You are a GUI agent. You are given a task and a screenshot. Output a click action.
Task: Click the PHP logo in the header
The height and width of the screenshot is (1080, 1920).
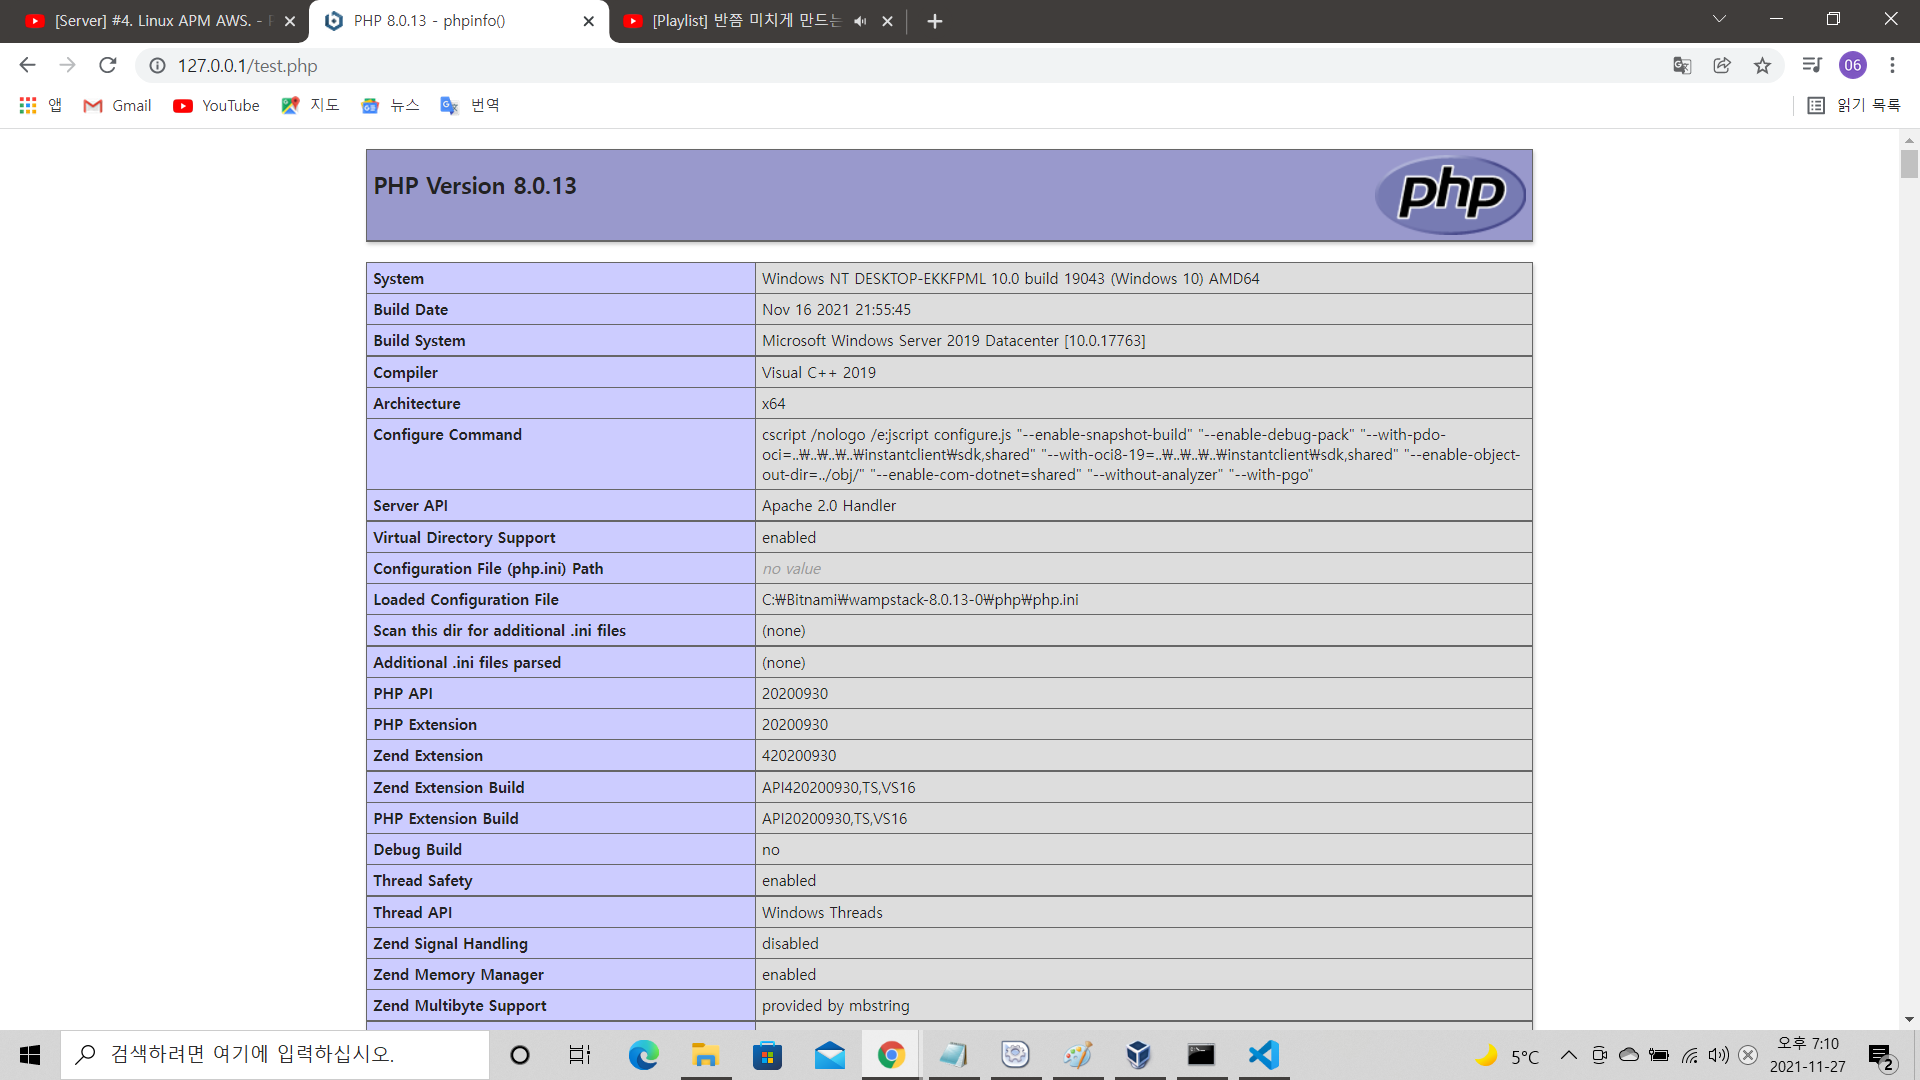[1449, 195]
